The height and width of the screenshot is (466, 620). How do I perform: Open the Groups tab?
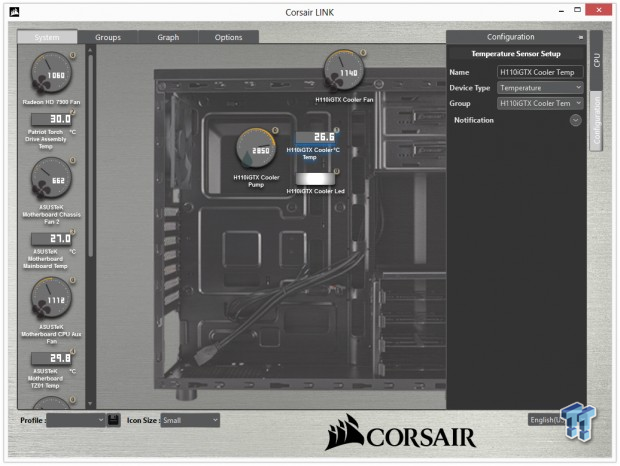(x=108, y=37)
